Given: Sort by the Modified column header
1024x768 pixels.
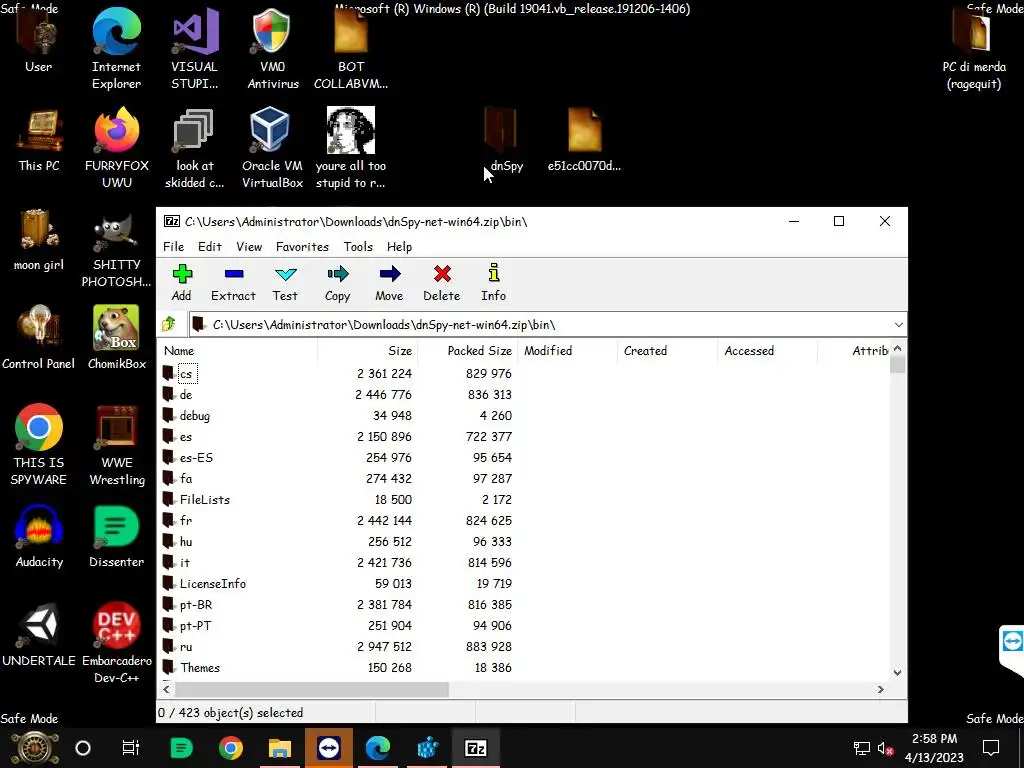Looking at the screenshot, I should click(568, 351).
